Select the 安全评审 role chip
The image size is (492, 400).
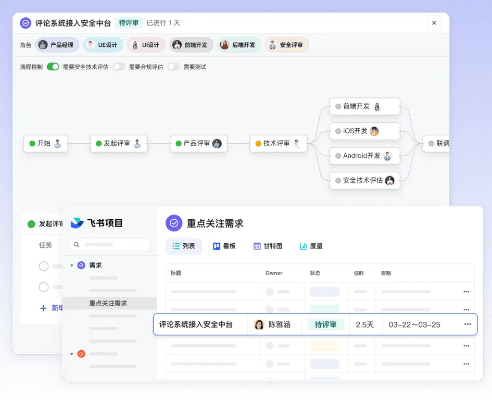point(287,45)
